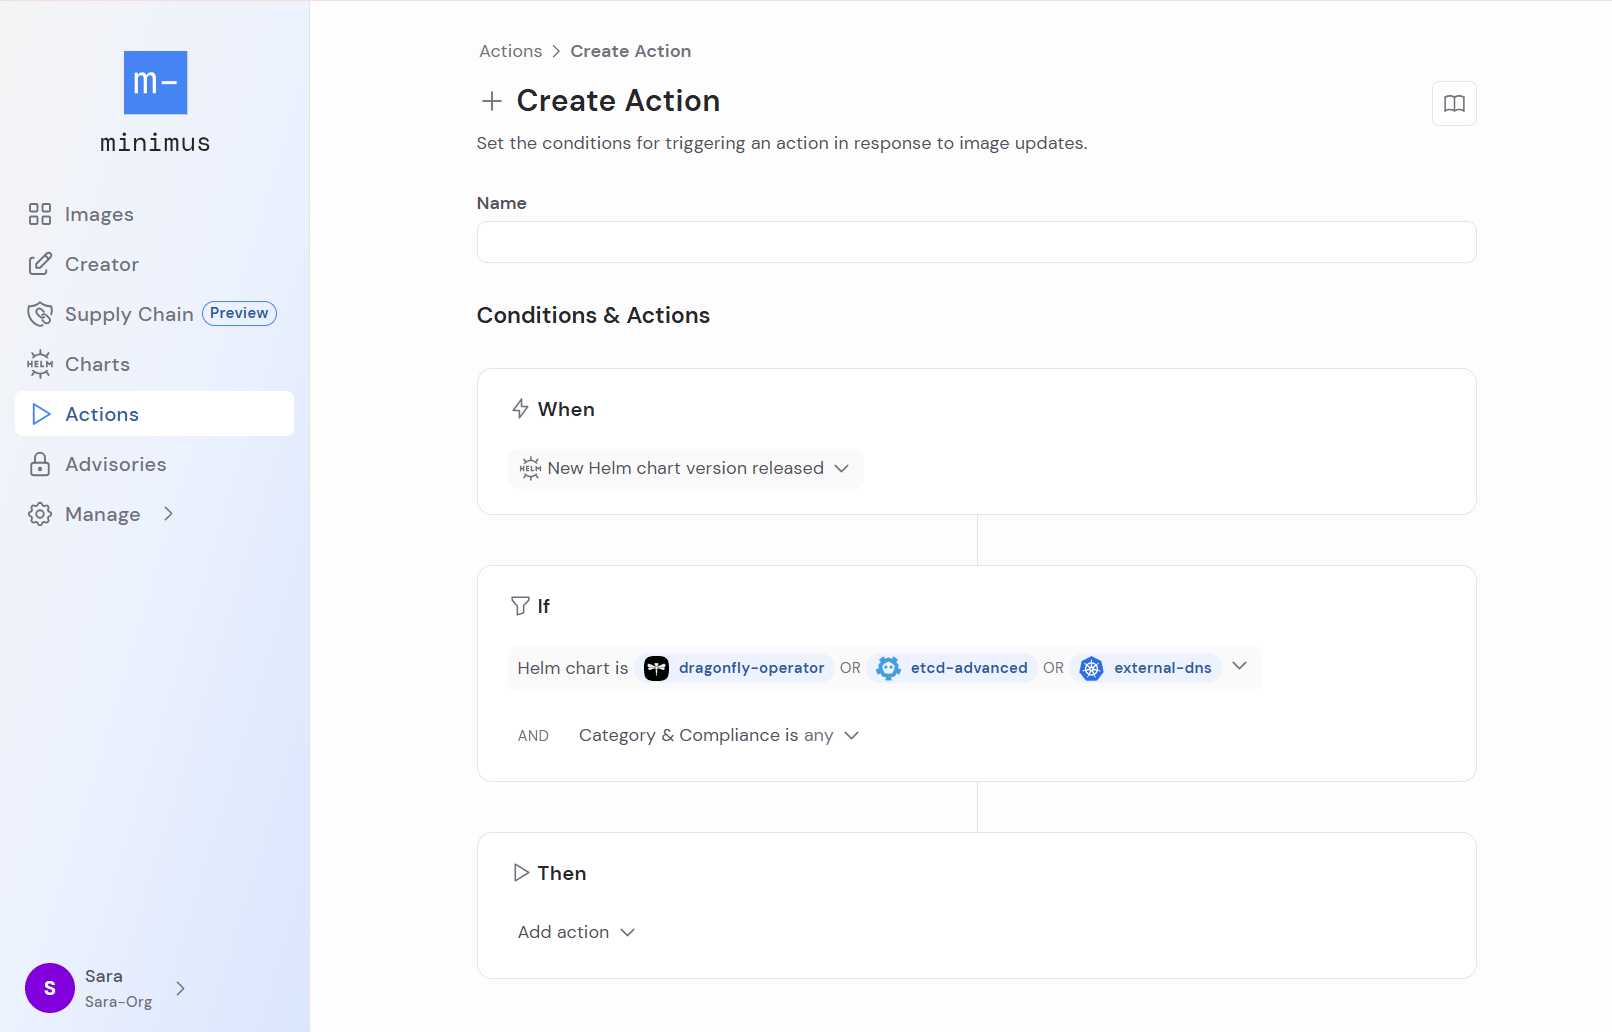Click the Create Action breadcrumb
This screenshot has width=1612, height=1032.
[x=630, y=51]
